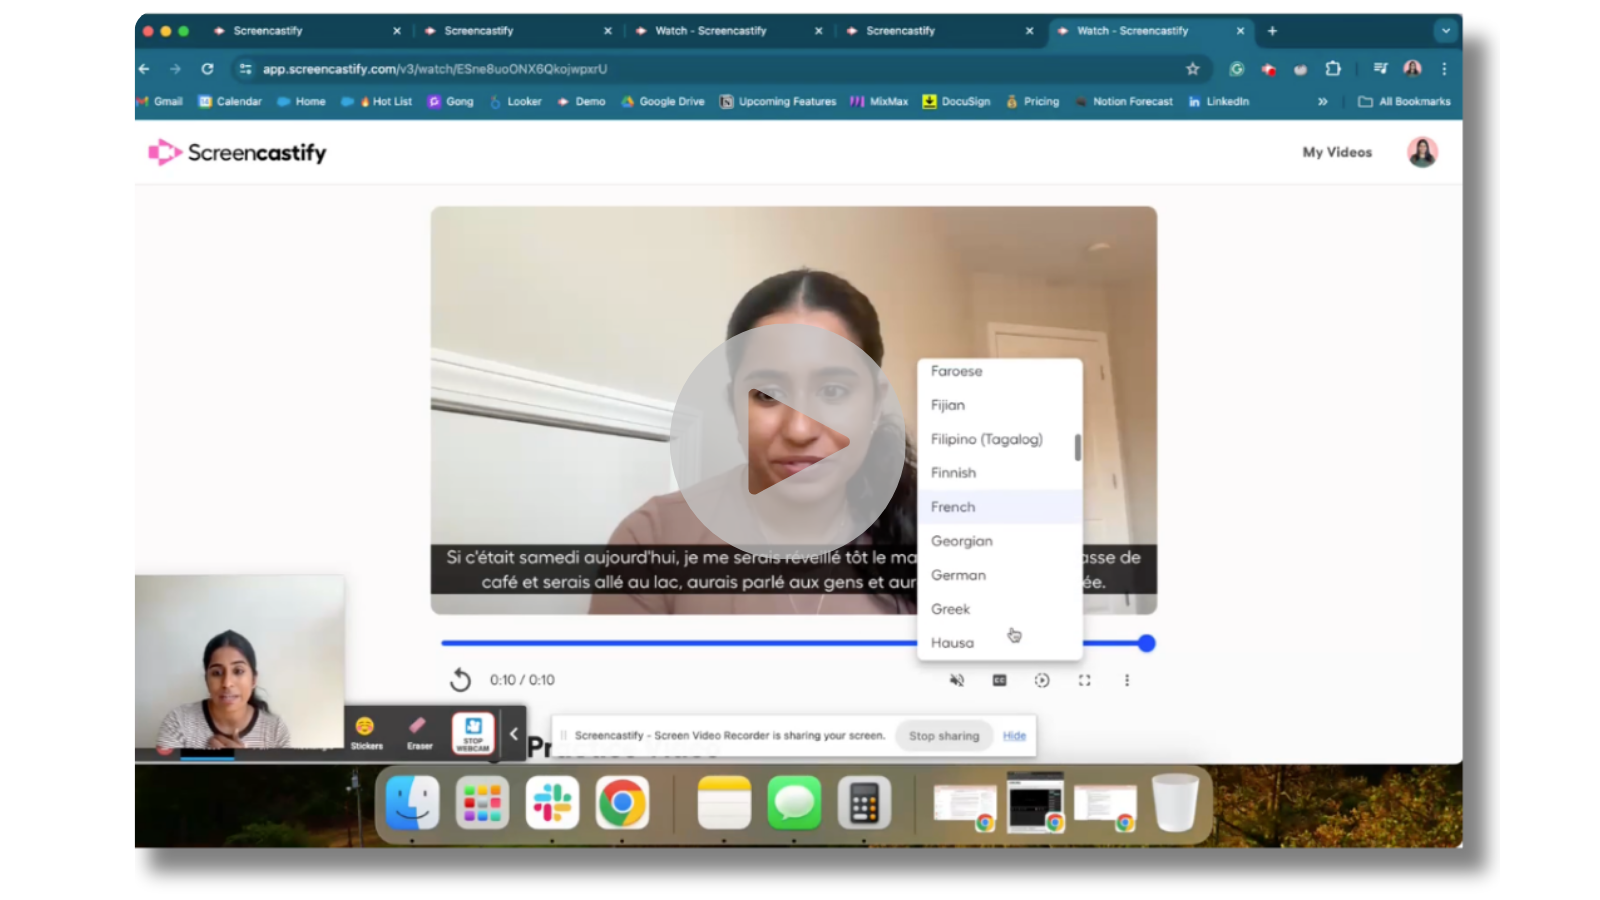
Task: Select the Eraser tool
Action: click(x=419, y=732)
